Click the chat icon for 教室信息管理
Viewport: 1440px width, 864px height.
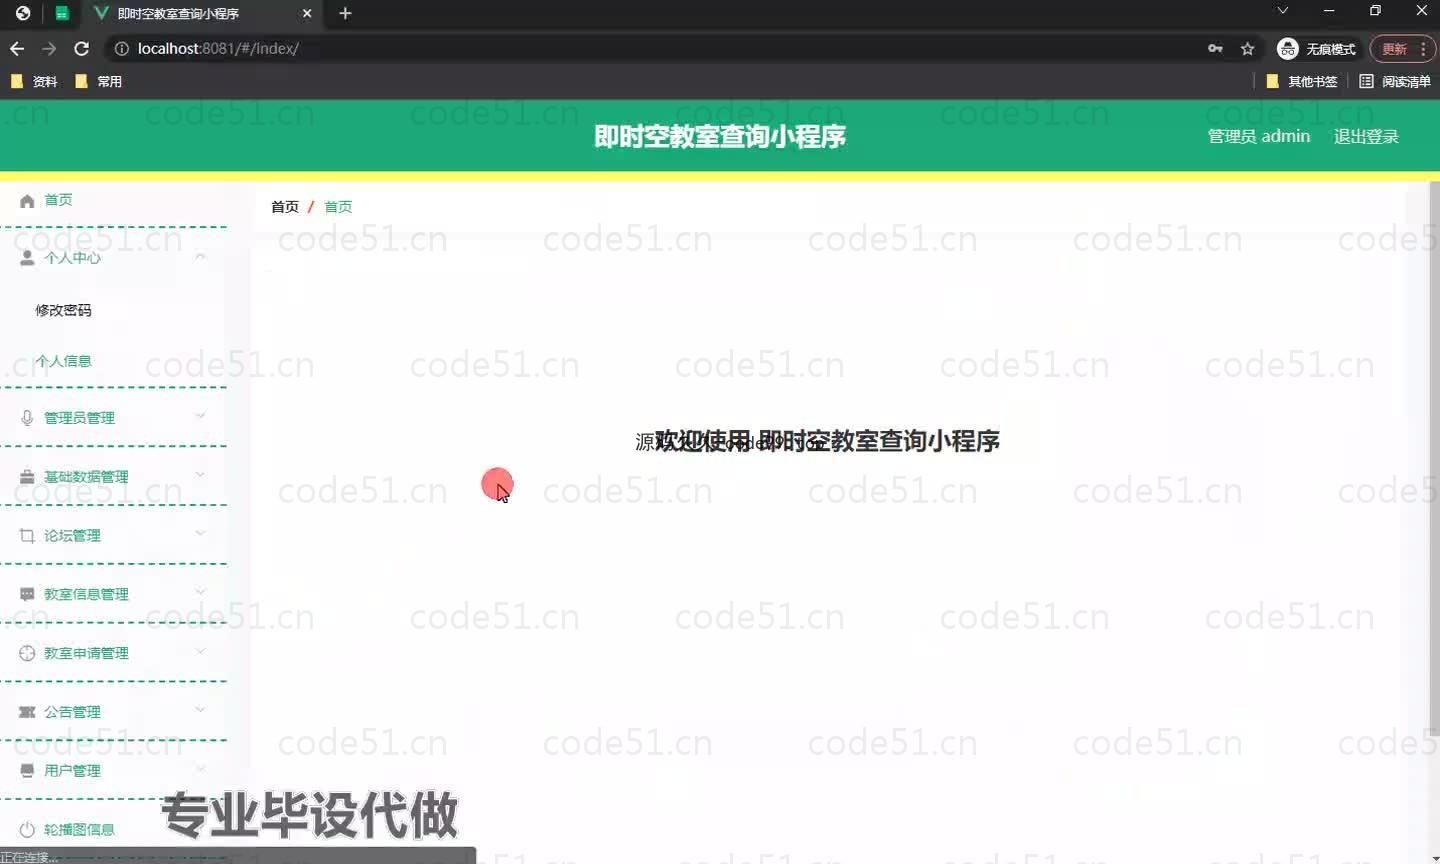27,594
